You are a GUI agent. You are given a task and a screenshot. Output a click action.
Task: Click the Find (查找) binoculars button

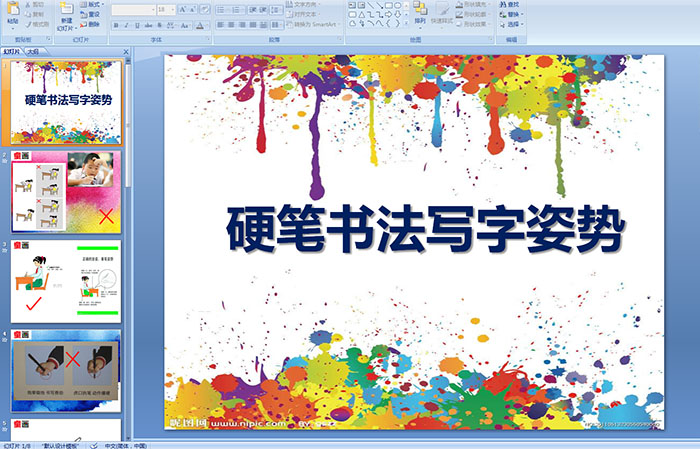(x=509, y=4)
